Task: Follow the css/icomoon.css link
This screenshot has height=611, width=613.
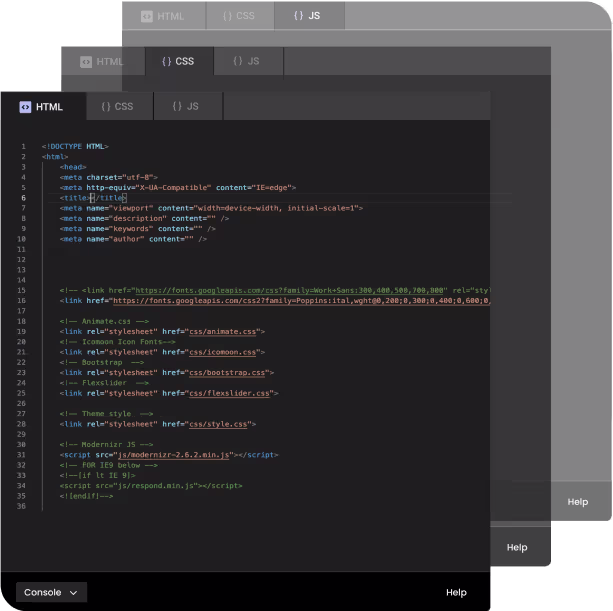Action: 222,352
